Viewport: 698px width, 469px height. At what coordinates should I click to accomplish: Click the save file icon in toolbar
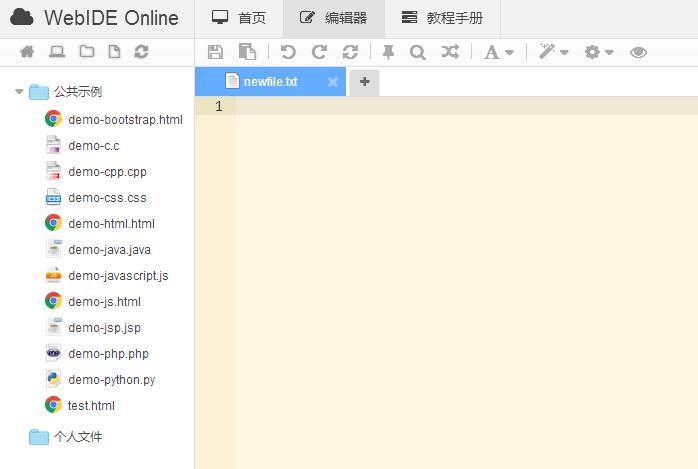pyautogui.click(x=215, y=52)
